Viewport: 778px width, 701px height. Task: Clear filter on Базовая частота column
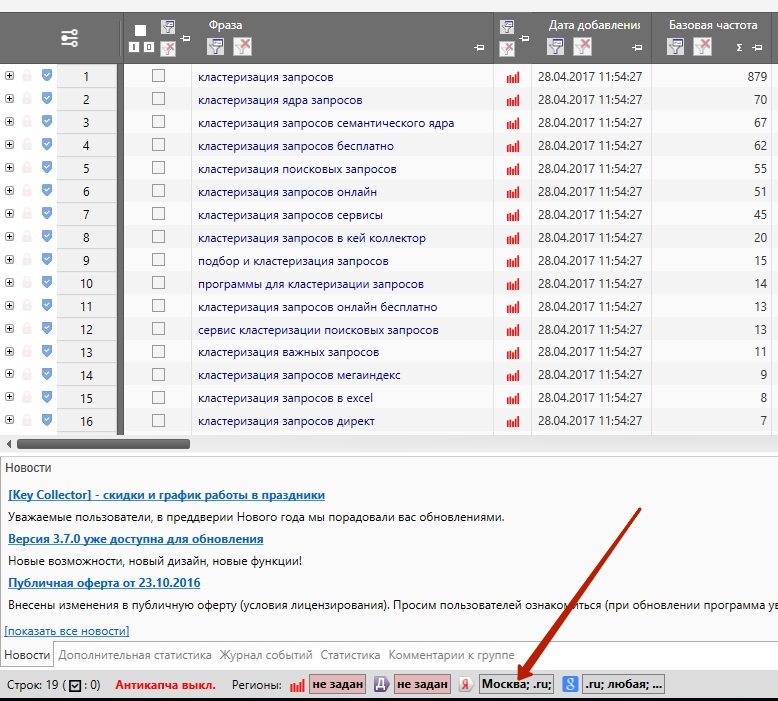(x=702, y=47)
